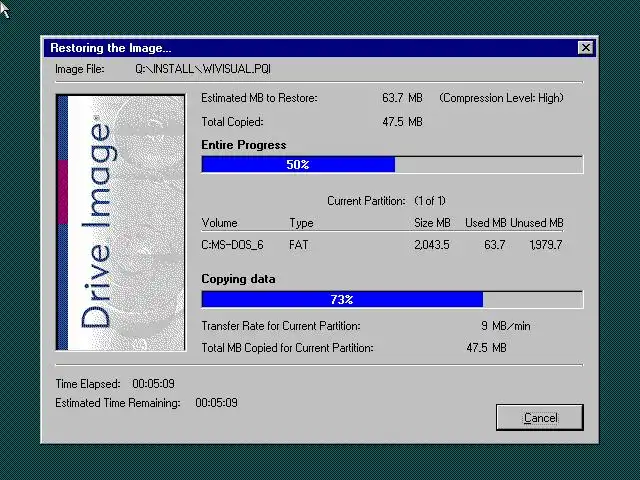The height and width of the screenshot is (480, 640).
Task: Click the '(Compression Level: High)' text
Action: pyautogui.click(x=501, y=98)
